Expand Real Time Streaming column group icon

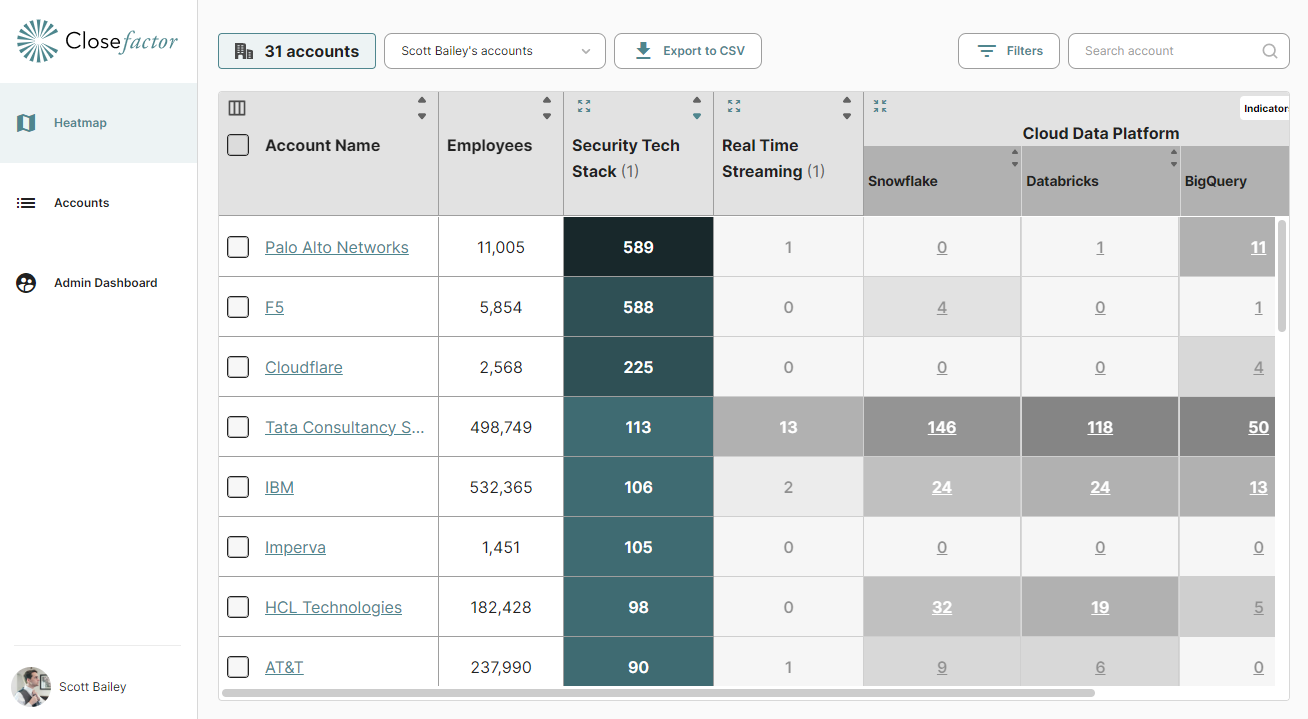click(x=734, y=105)
